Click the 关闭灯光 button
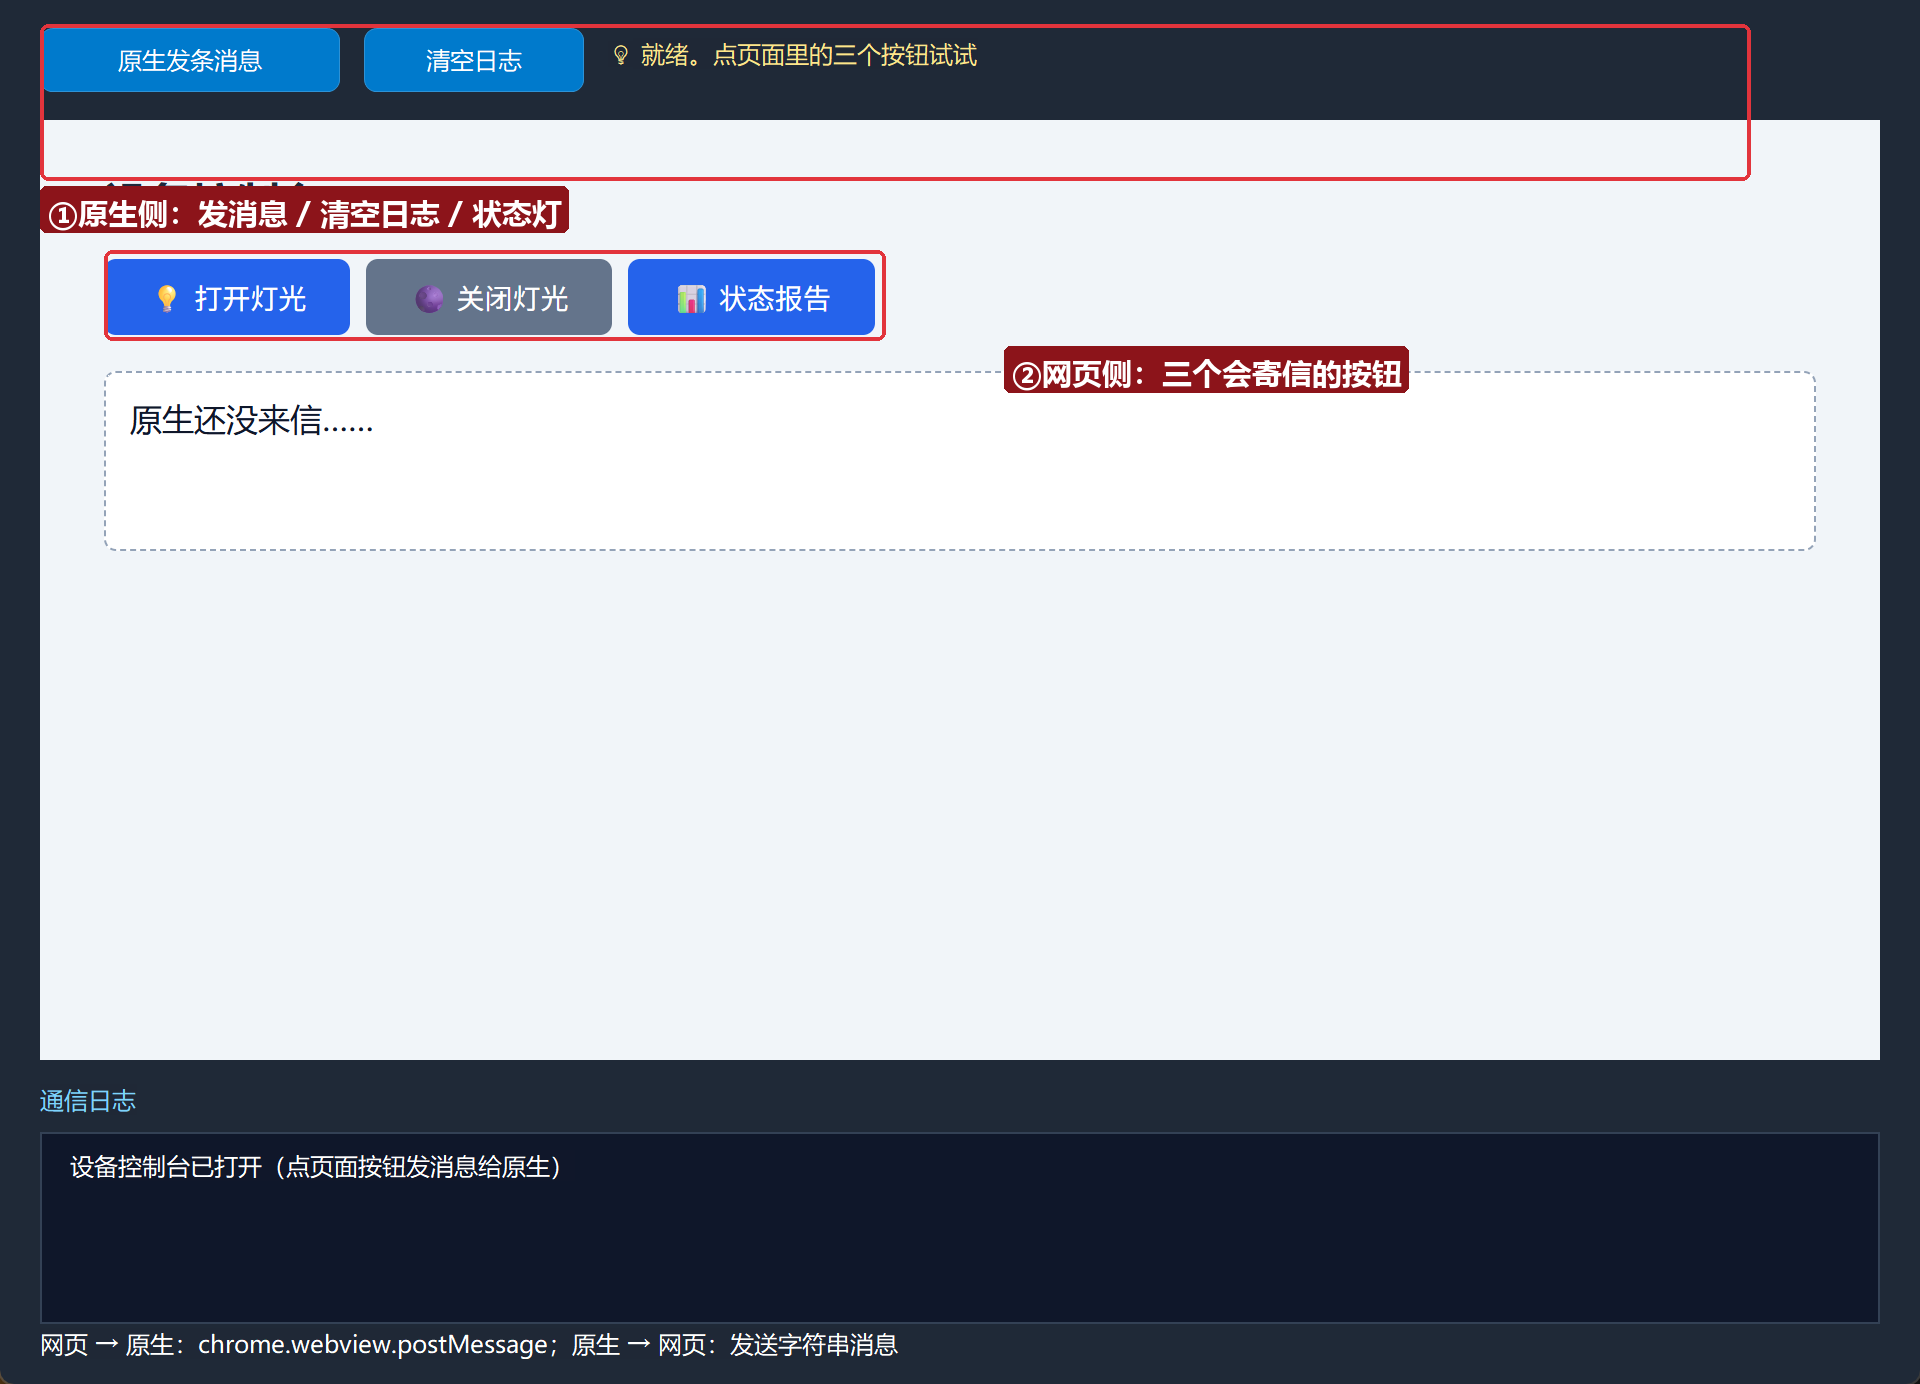The height and width of the screenshot is (1384, 1920). 489,297
